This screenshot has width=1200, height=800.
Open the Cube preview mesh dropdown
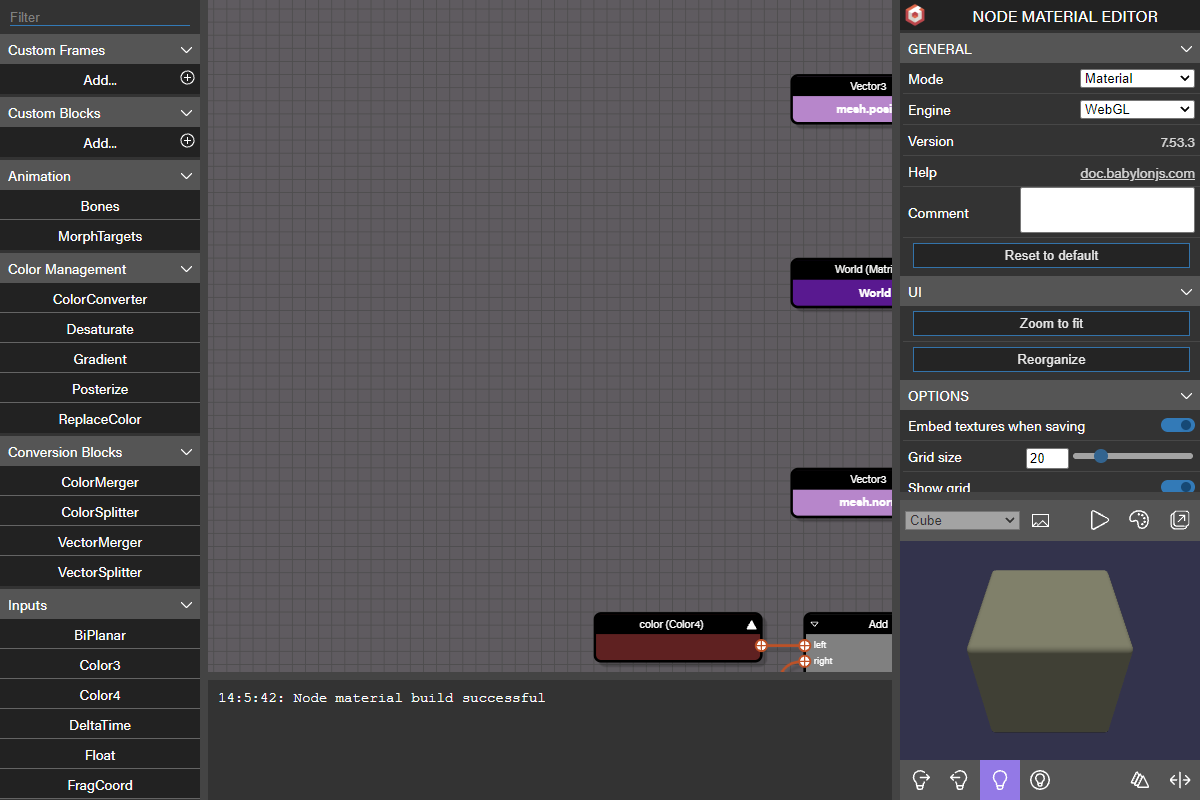click(961, 520)
